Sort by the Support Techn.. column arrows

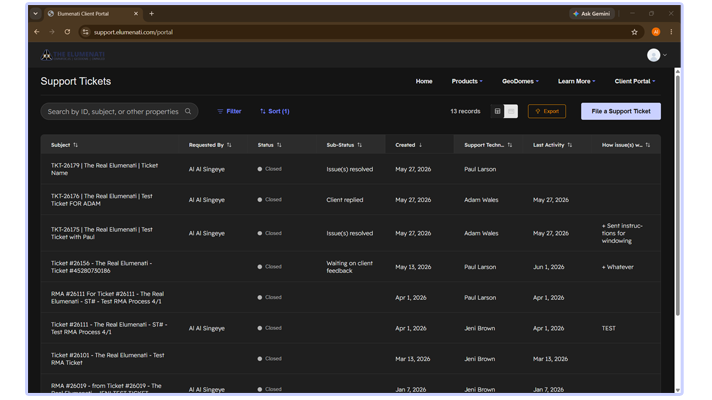click(510, 145)
